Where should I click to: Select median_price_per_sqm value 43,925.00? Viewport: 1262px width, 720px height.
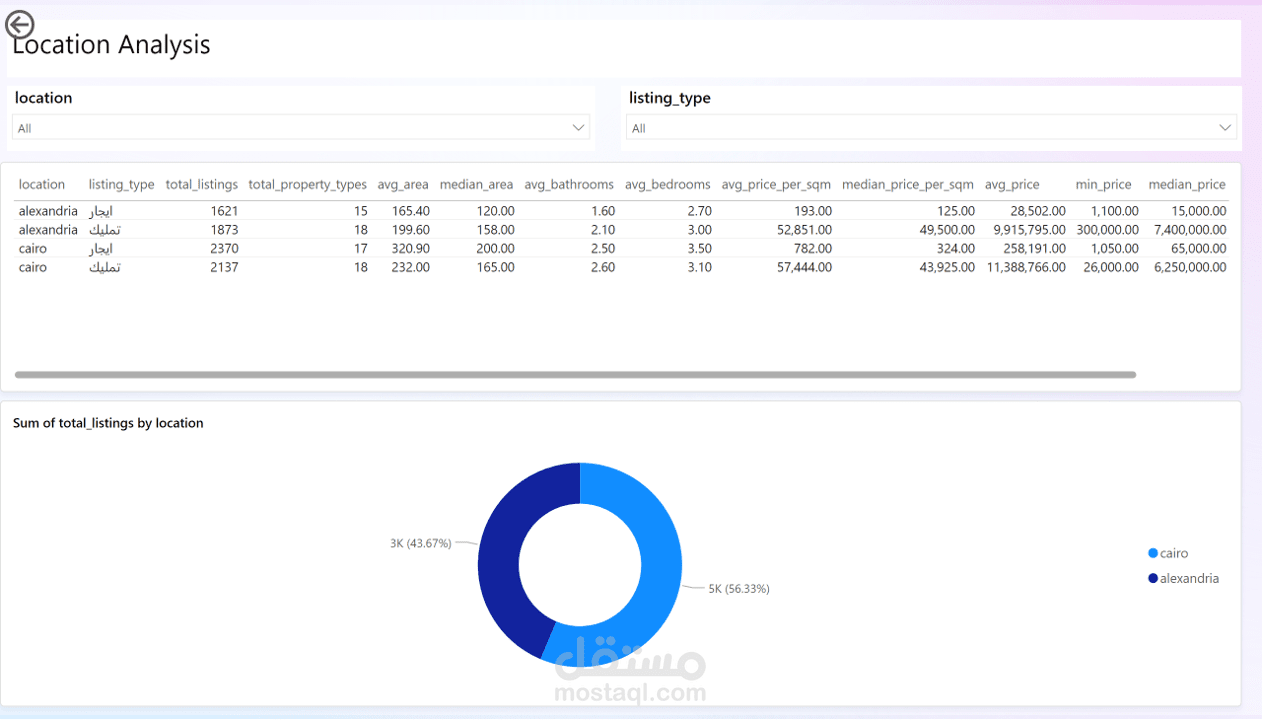point(947,267)
